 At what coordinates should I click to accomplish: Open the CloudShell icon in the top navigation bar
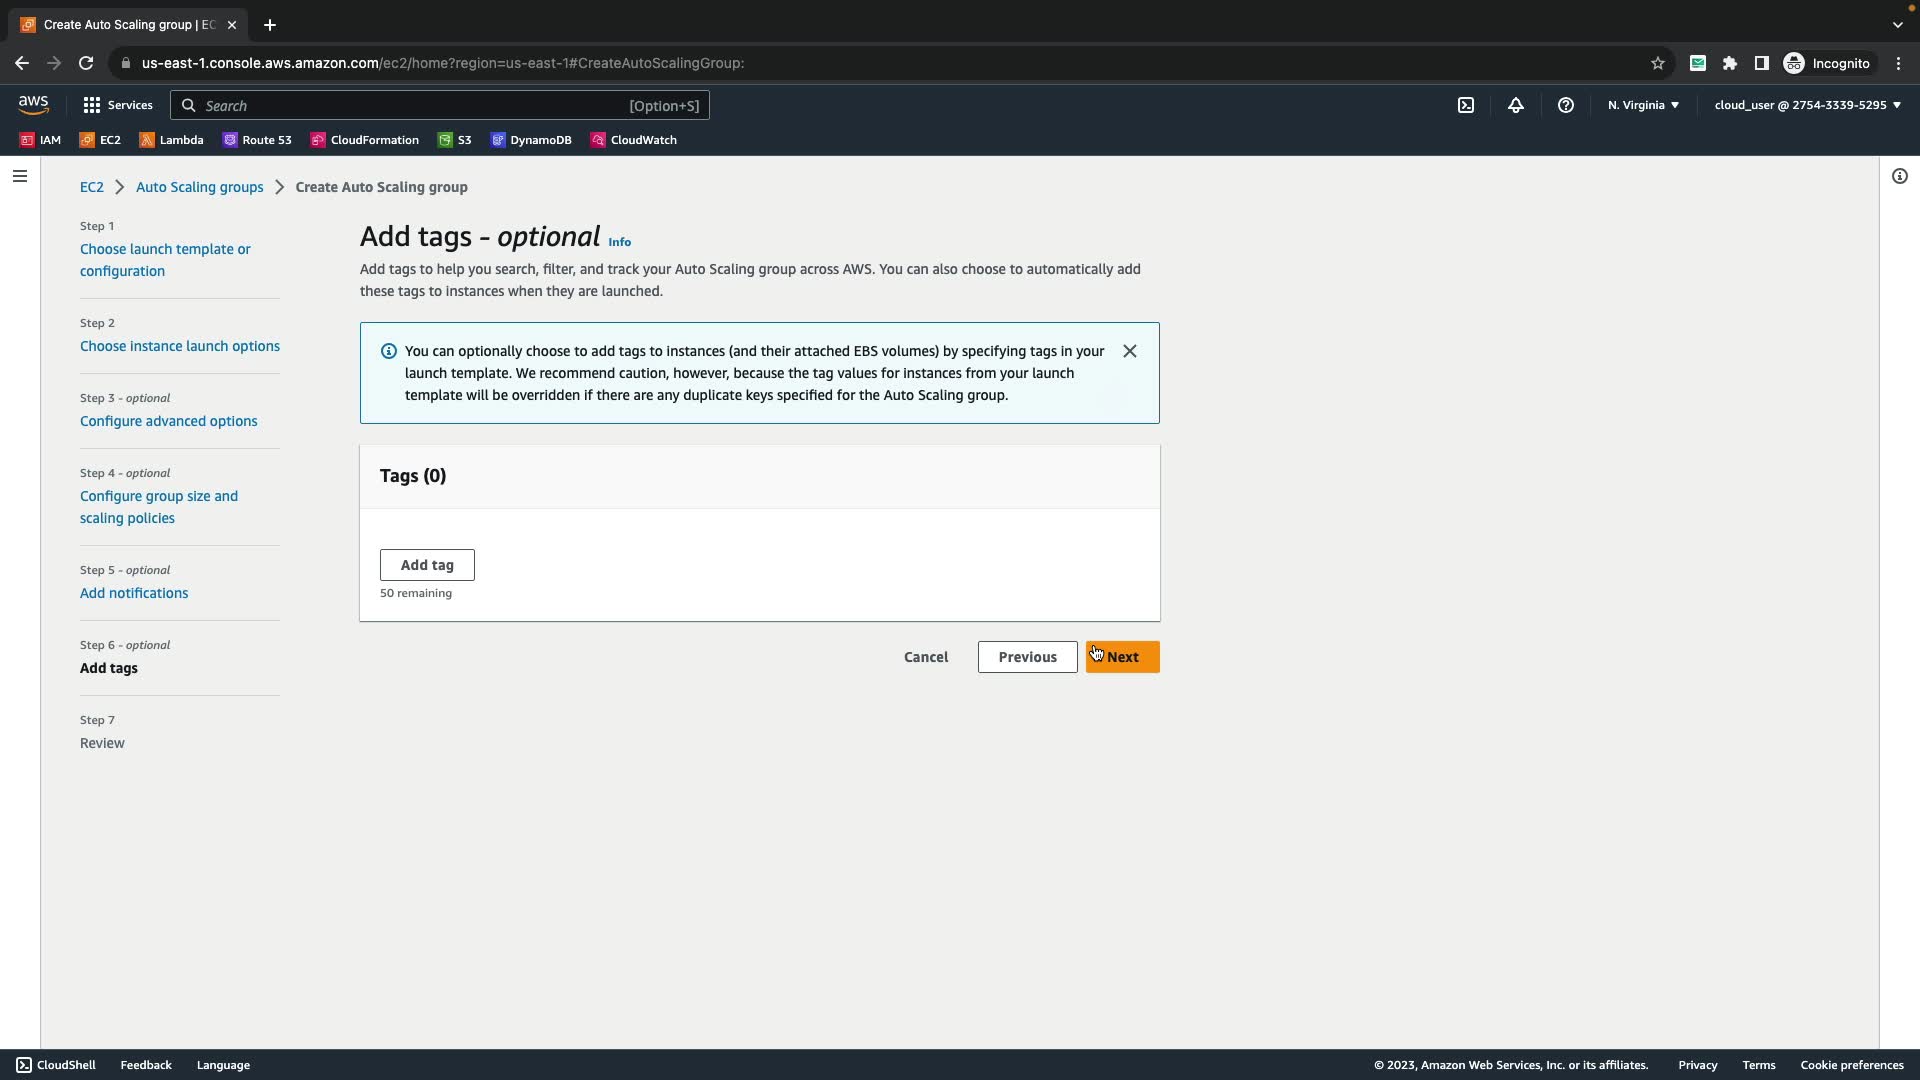[1466, 105]
